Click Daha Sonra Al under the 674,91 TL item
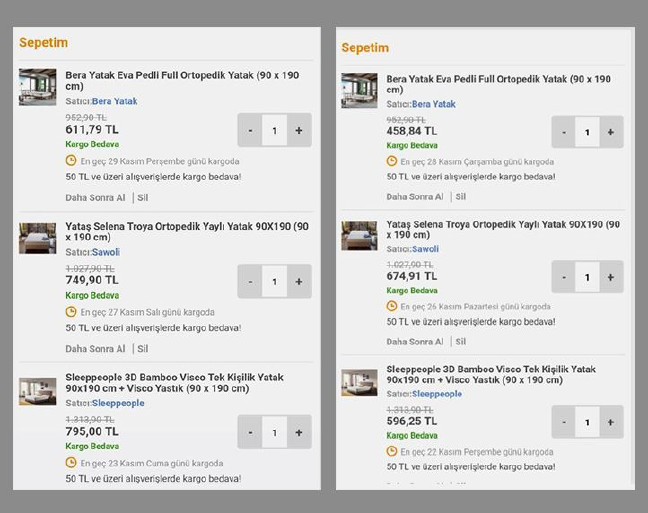 coord(416,342)
